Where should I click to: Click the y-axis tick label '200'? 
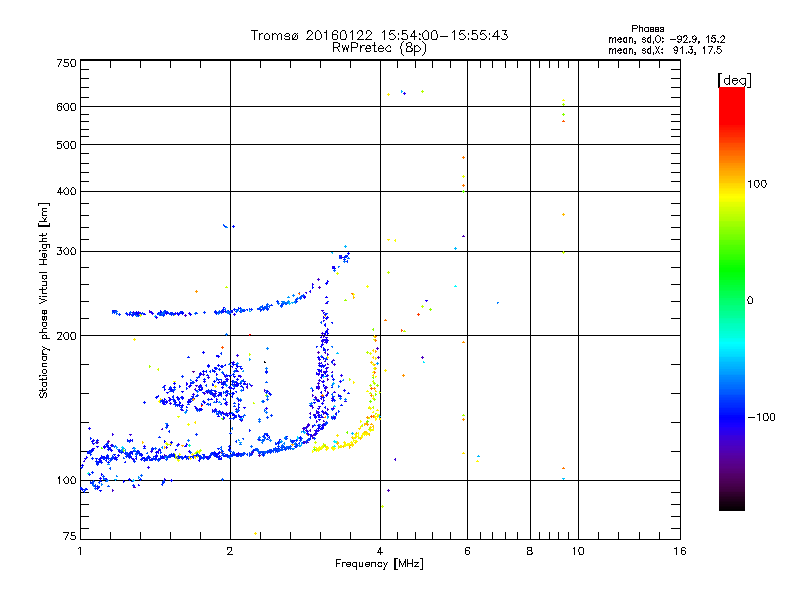(66, 336)
